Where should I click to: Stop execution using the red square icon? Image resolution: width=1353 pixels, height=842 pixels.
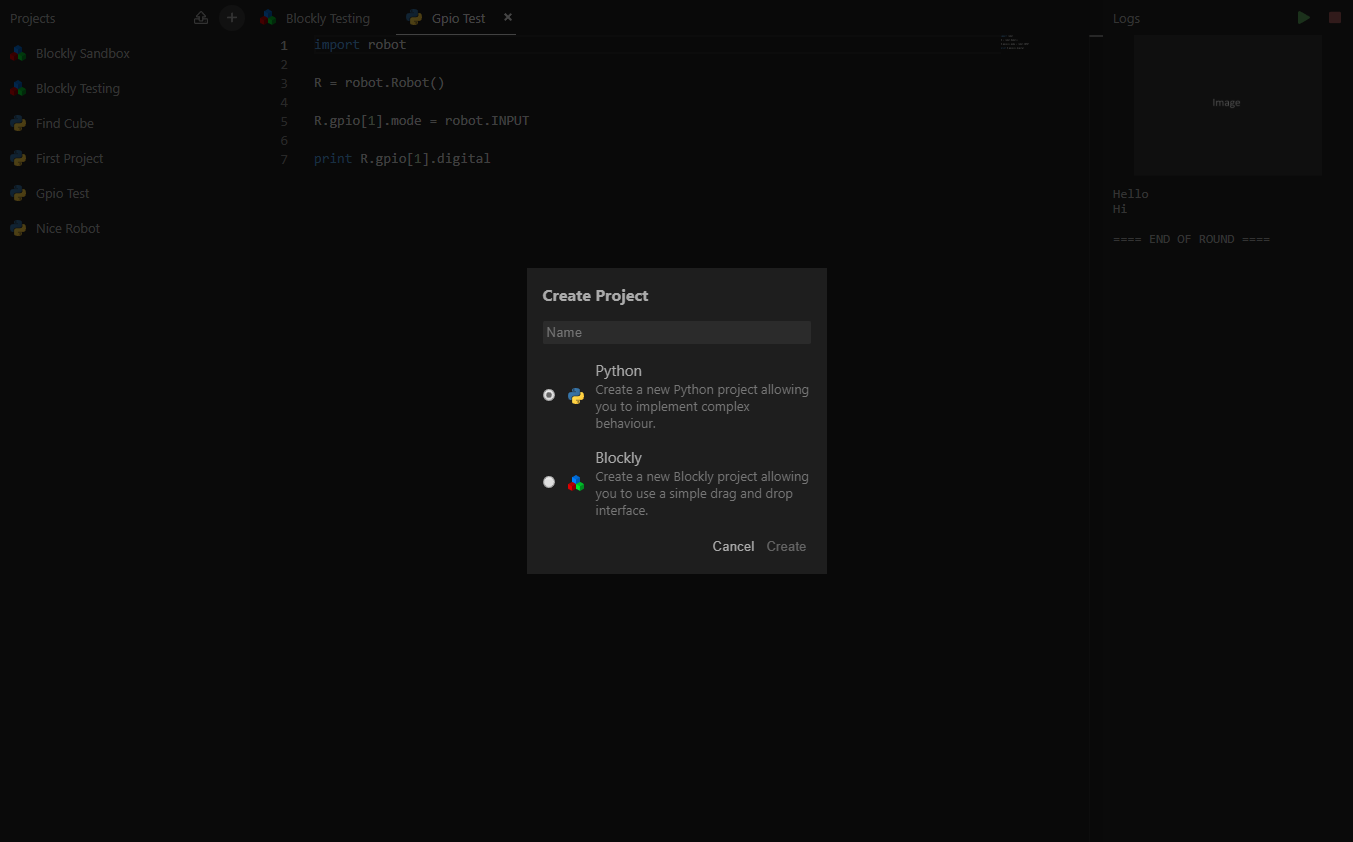click(1334, 17)
